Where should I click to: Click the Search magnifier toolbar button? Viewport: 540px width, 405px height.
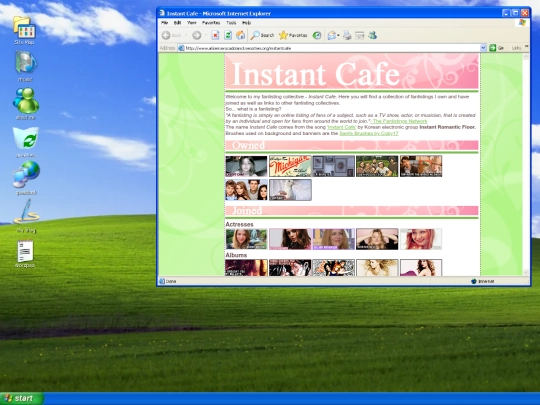coord(262,35)
